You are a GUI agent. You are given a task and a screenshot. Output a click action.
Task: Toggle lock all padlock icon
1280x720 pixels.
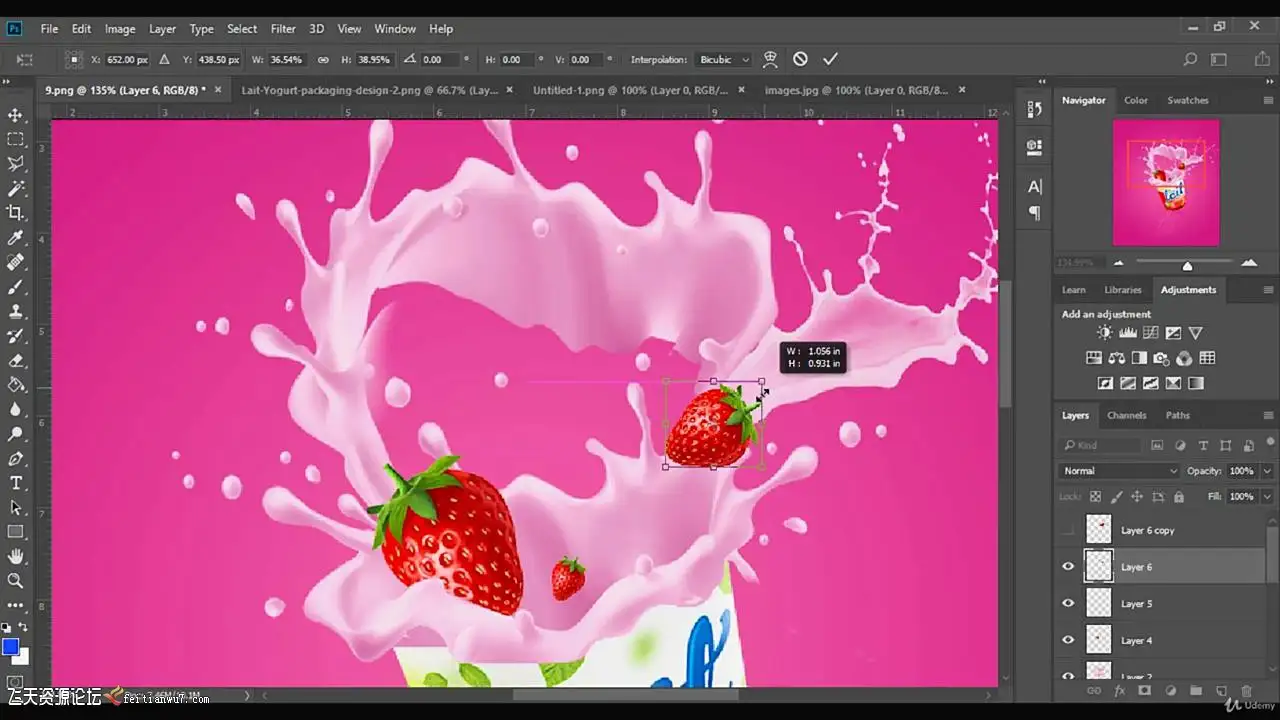point(1179,497)
